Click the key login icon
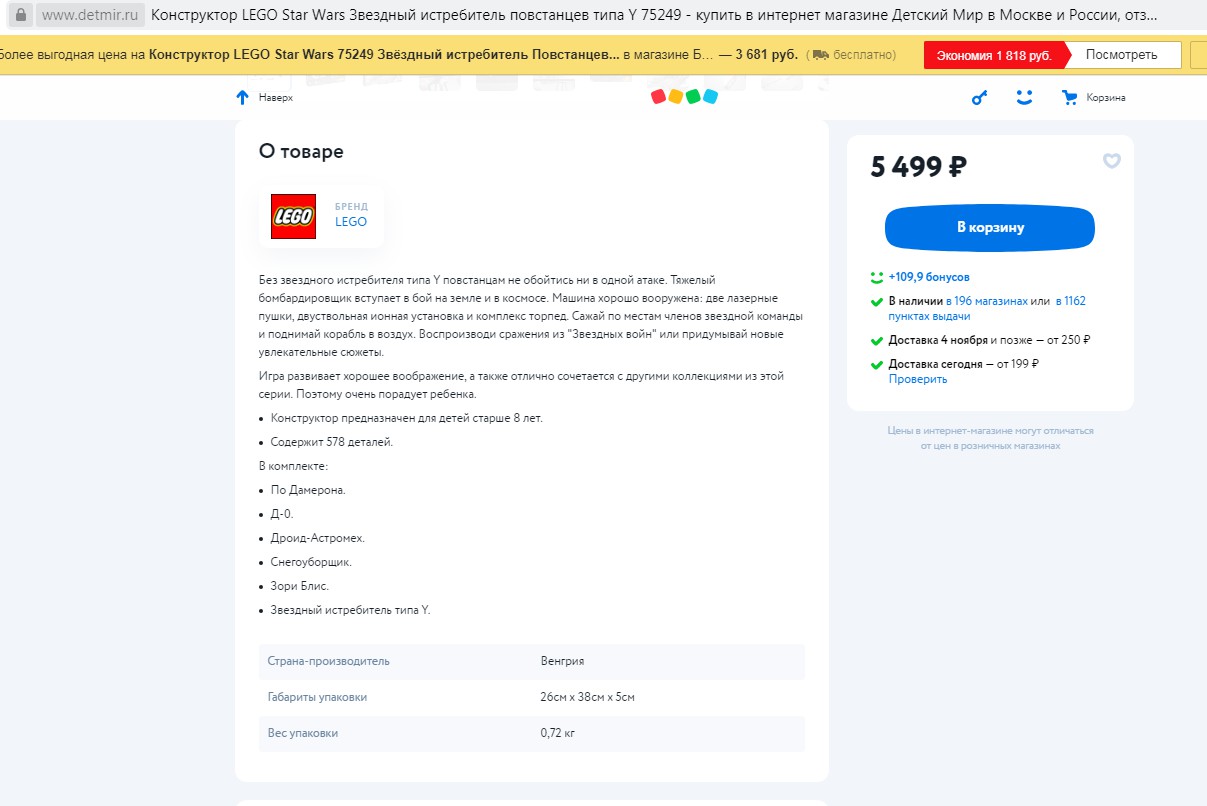 [980, 98]
